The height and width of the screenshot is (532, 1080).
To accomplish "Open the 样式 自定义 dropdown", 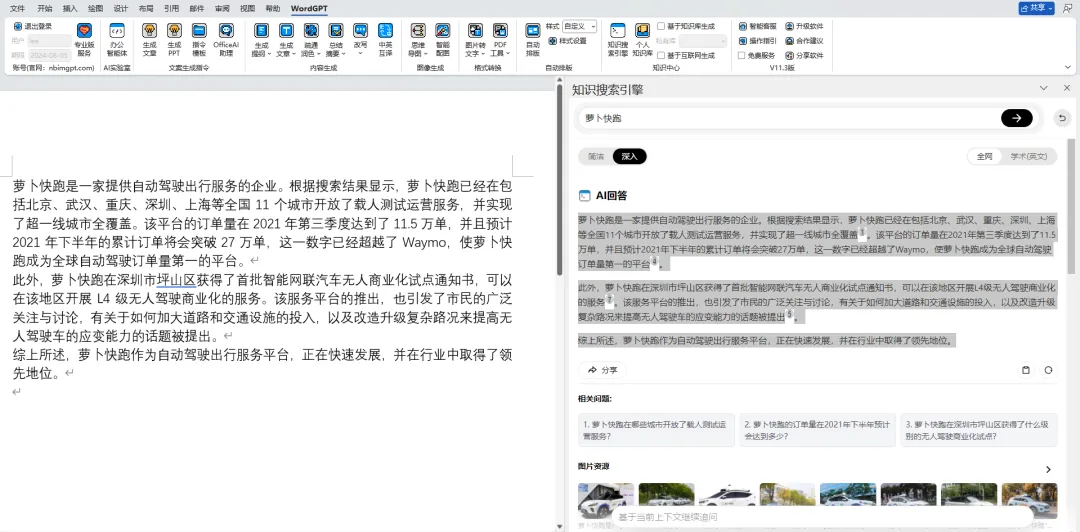I will (x=579, y=26).
